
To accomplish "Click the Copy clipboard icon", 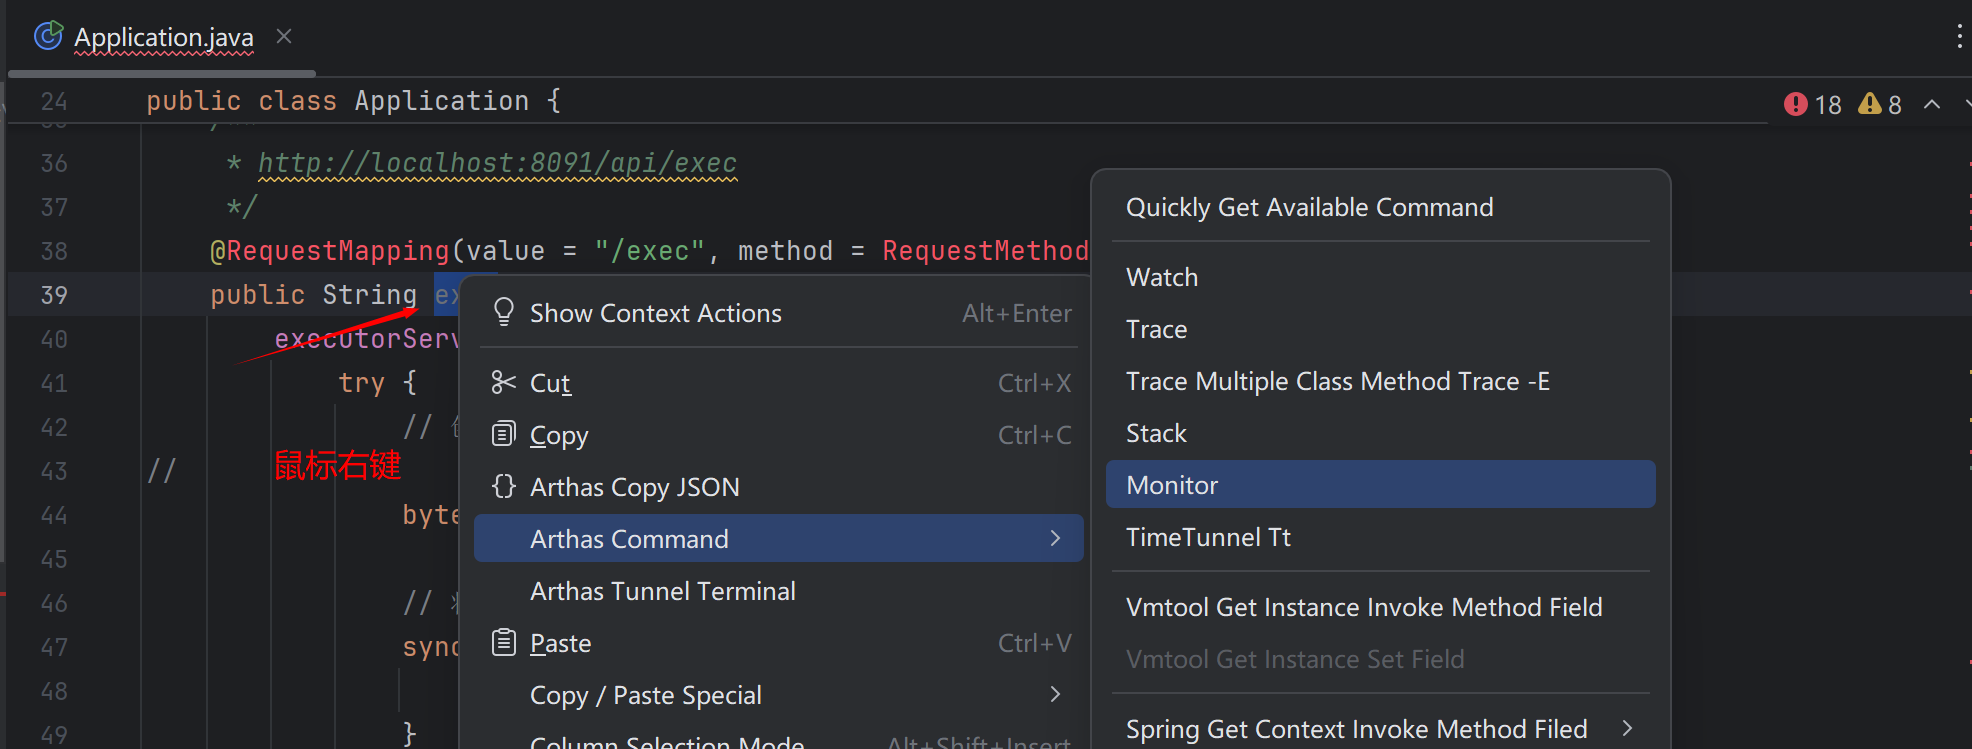I will pos(504,434).
